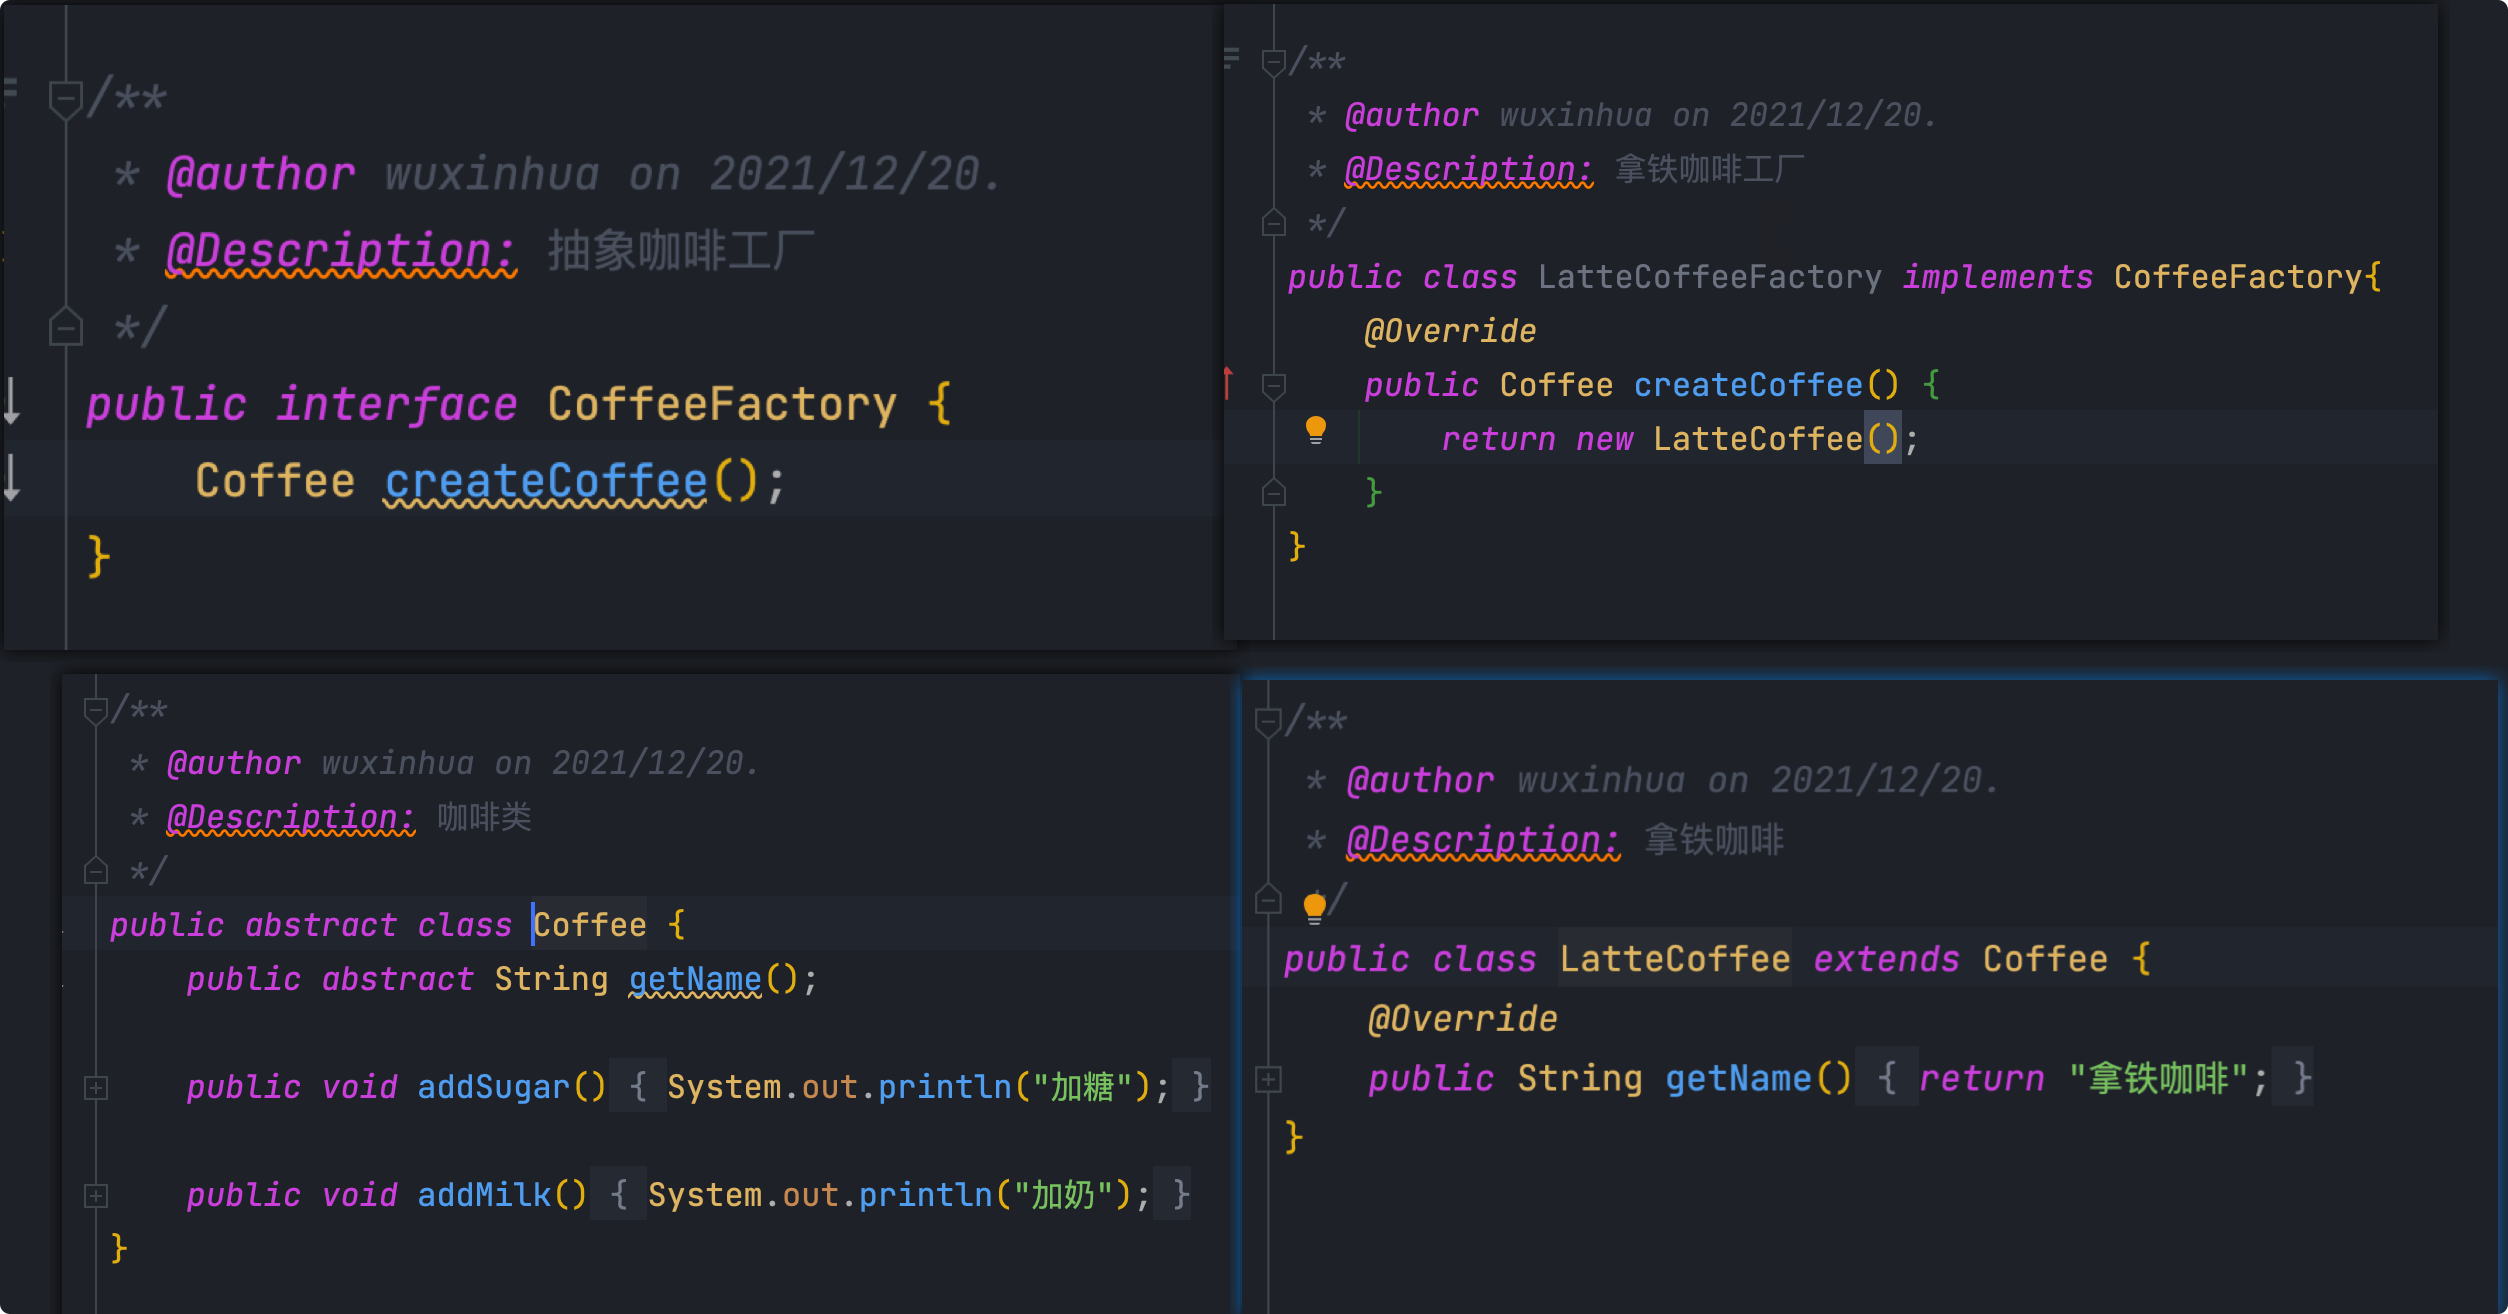The image size is (2508, 1314).
Task: Click CoffeeFactory after implements keyword
Action: tap(2237, 277)
